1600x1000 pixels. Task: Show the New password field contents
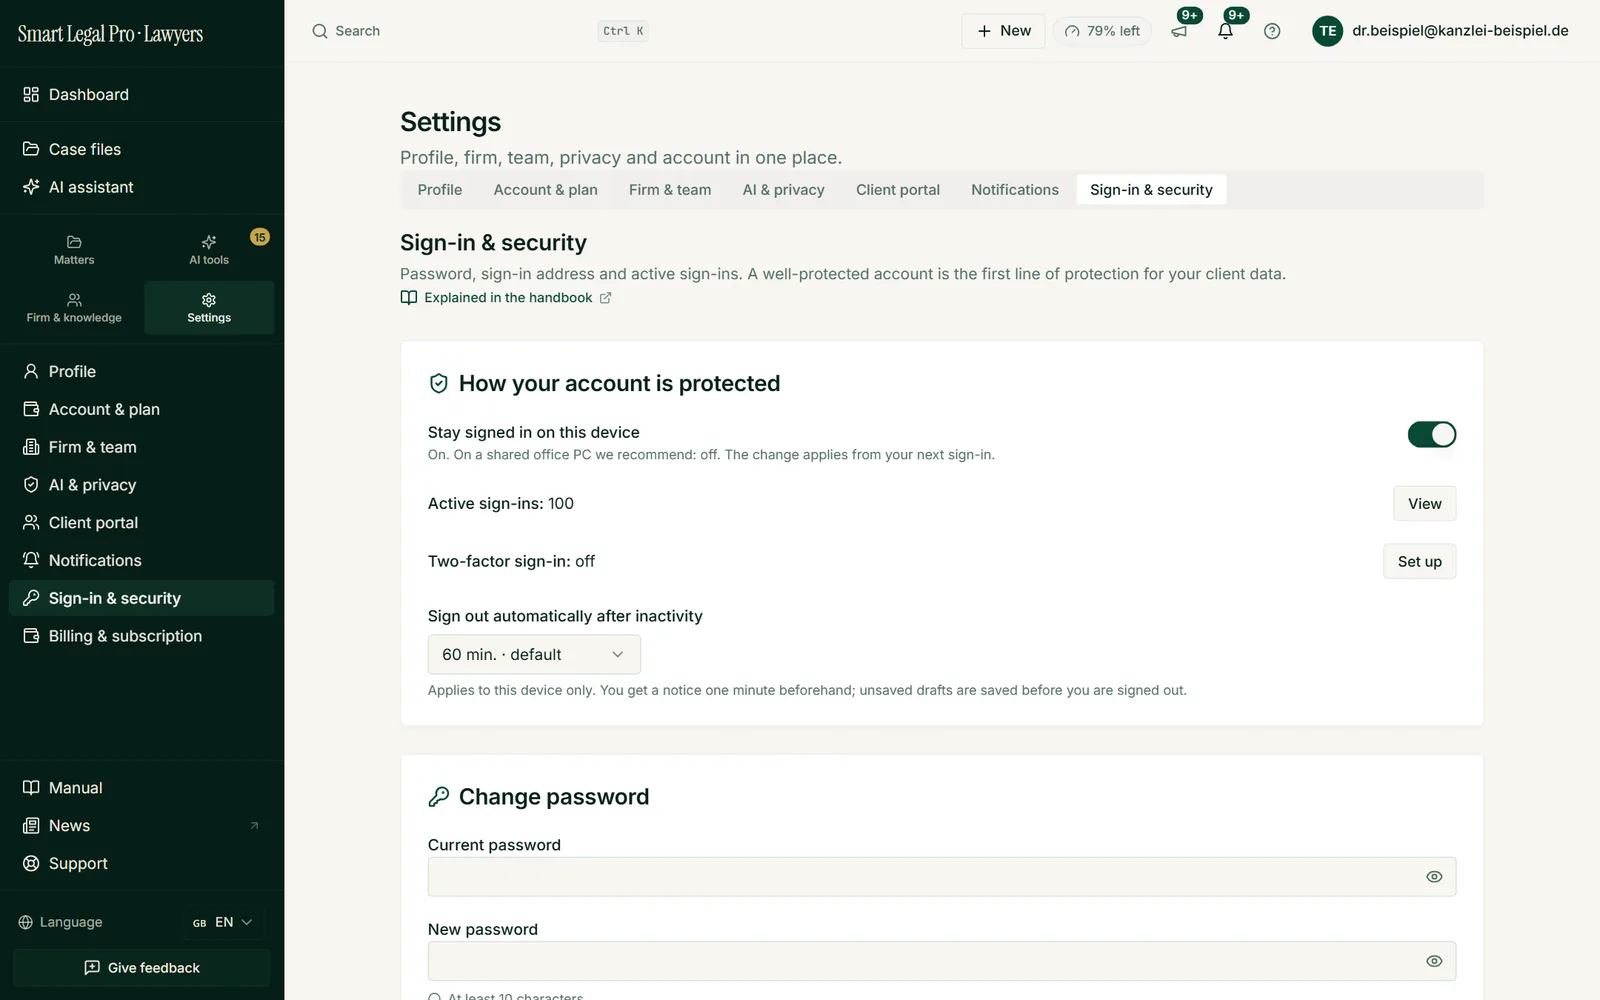[1434, 961]
